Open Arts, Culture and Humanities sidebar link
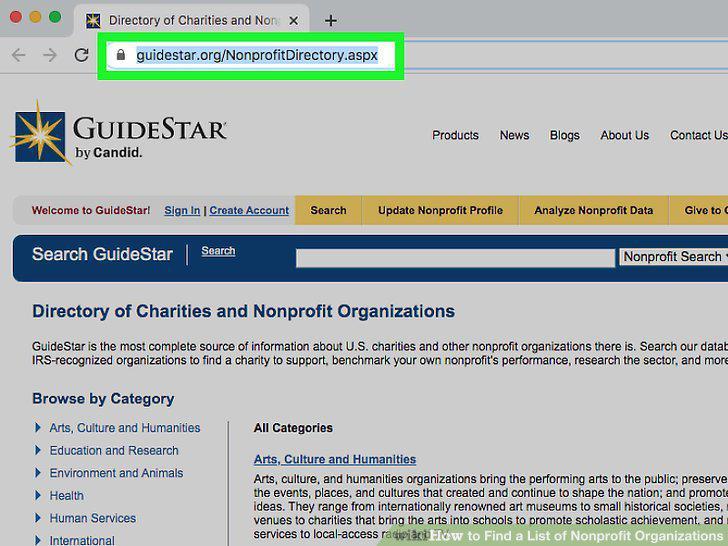The width and height of the screenshot is (728, 546). [125, 428]
